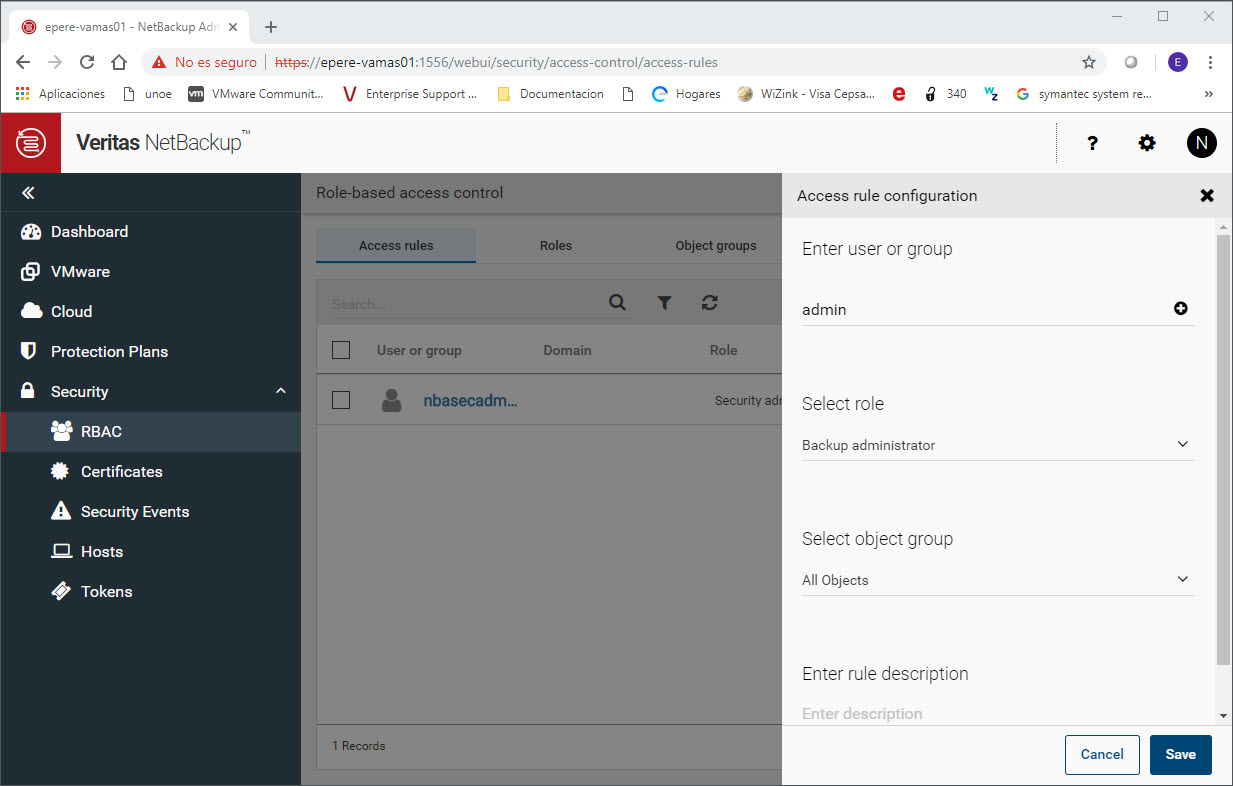Open the help question mark icon
The width and height of the screenshot is (1233, 786).
[1093, 143]
